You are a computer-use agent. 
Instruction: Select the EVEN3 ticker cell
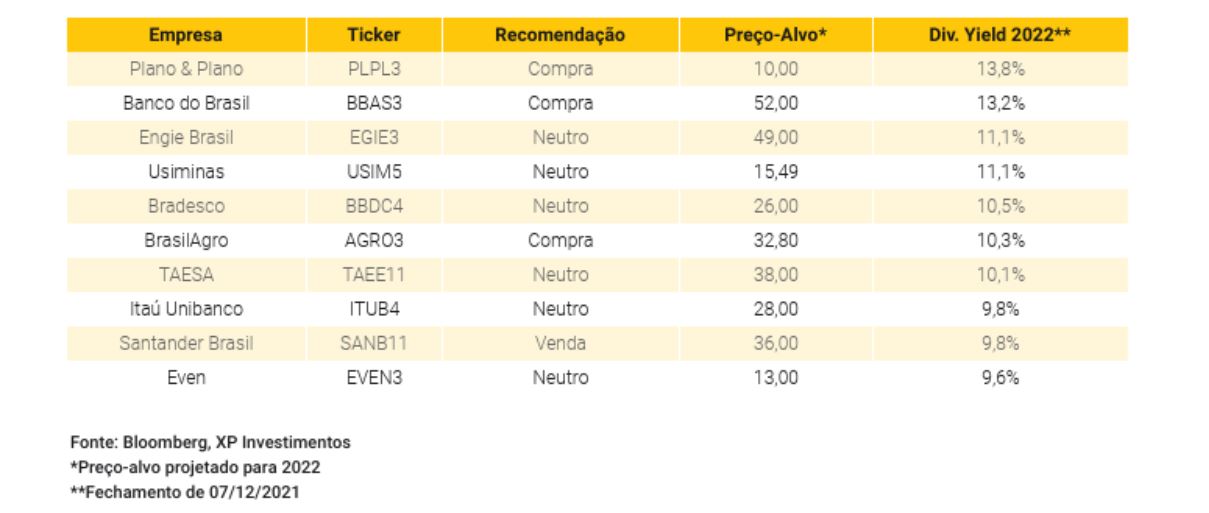pos(374,377)
